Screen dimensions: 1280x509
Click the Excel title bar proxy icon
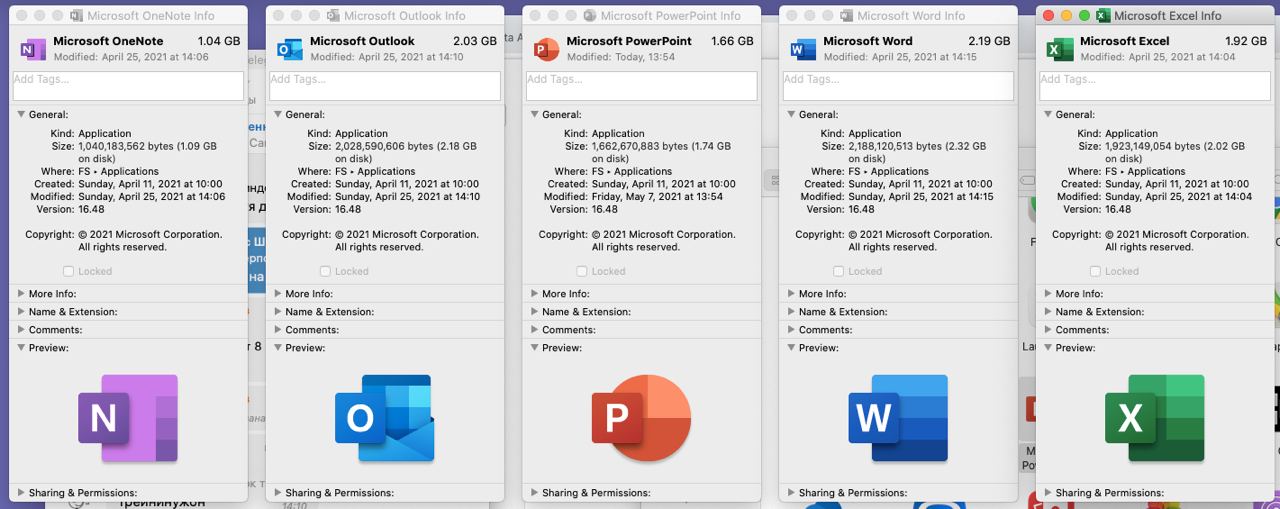click(x=1103, y=15)
